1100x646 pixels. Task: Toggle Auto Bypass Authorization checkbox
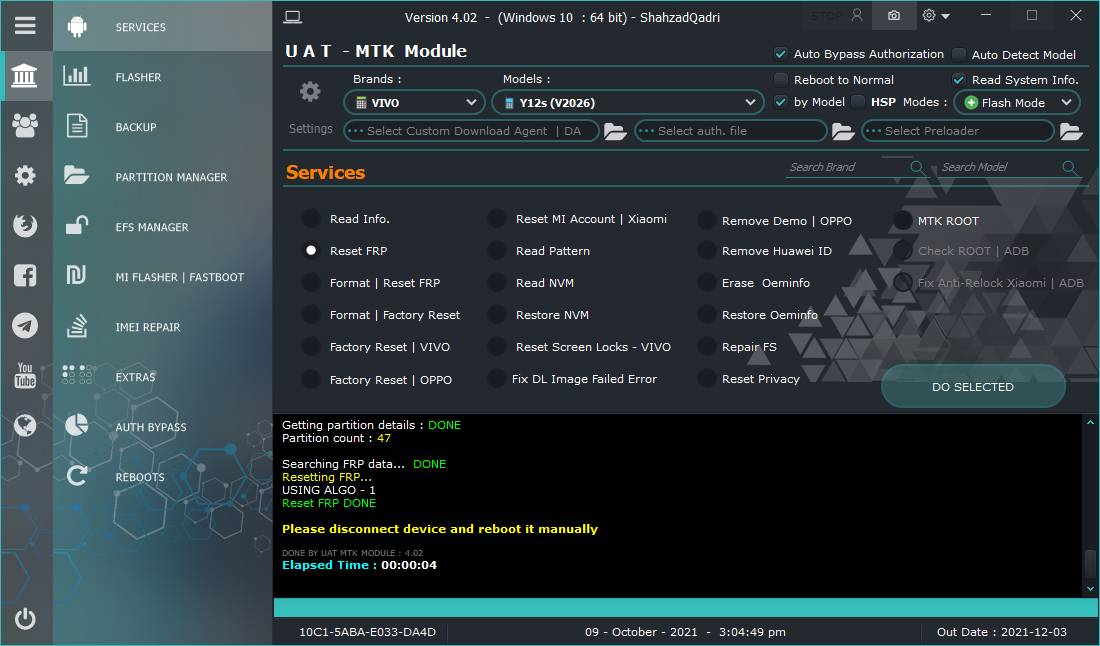point(780,53)
